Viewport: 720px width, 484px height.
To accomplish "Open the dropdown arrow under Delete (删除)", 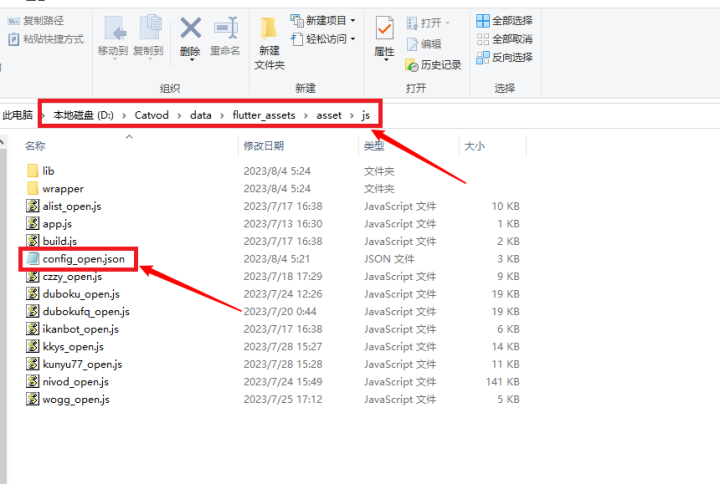I will [x=190, y=61].
